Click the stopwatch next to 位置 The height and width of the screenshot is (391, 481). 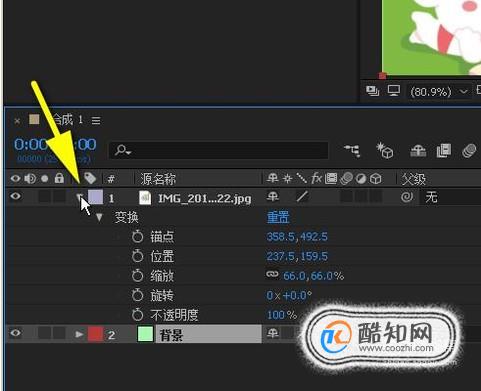137,256
